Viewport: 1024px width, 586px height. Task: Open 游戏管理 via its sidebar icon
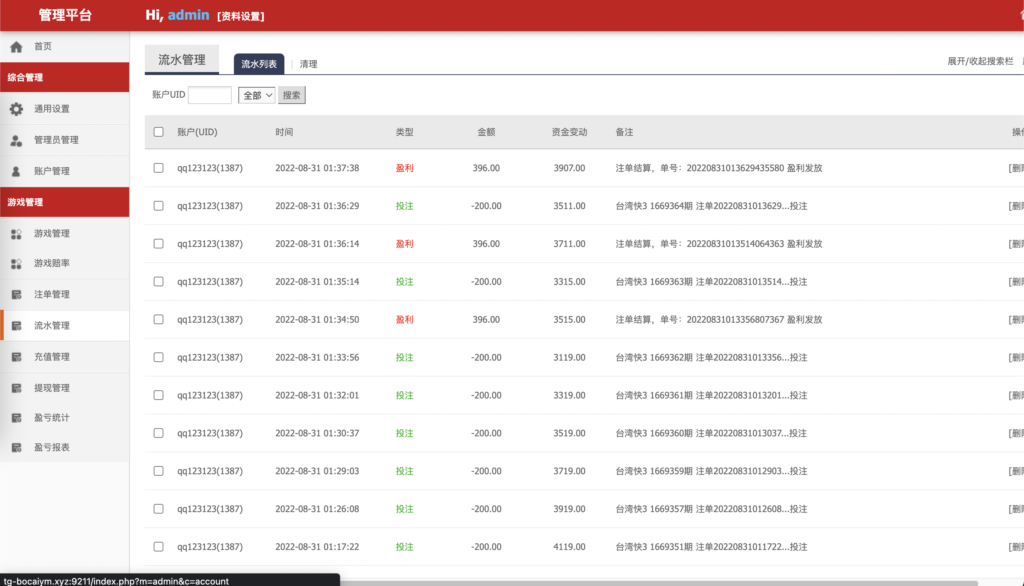point(16,234)
